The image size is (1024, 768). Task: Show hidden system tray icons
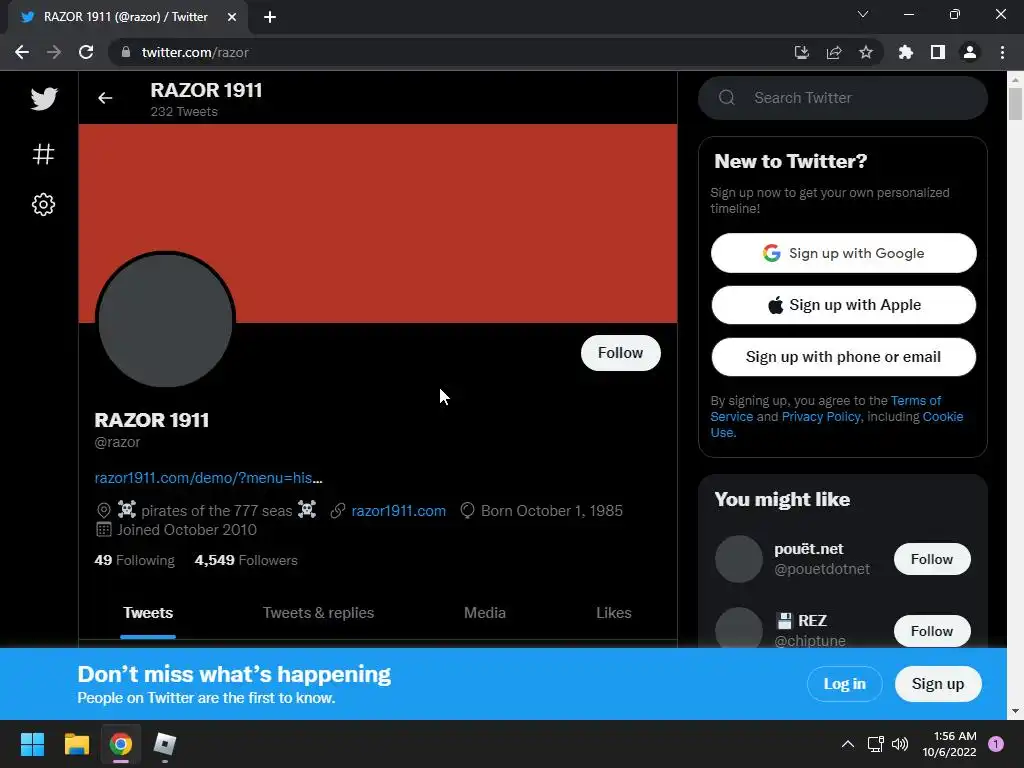tap(848, 744)
